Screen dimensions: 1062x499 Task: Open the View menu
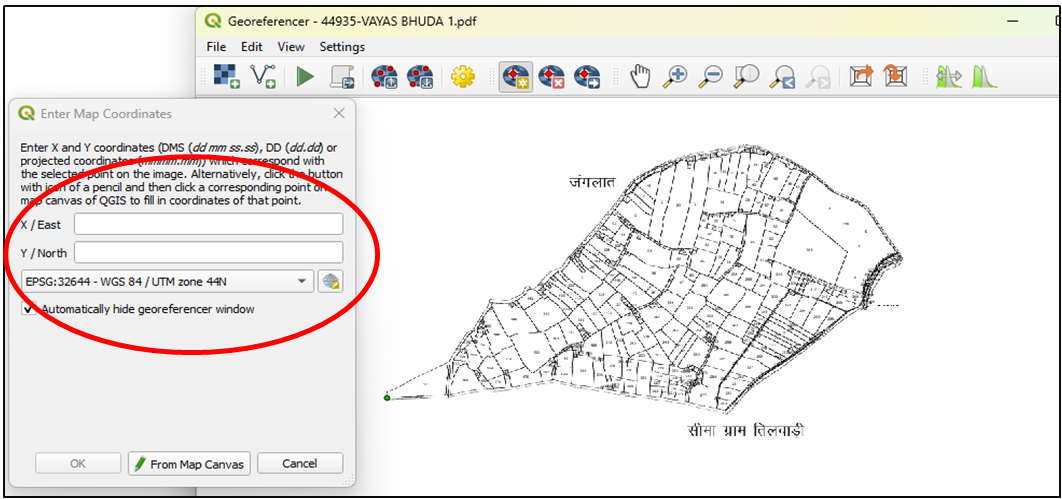coord(291,47)
